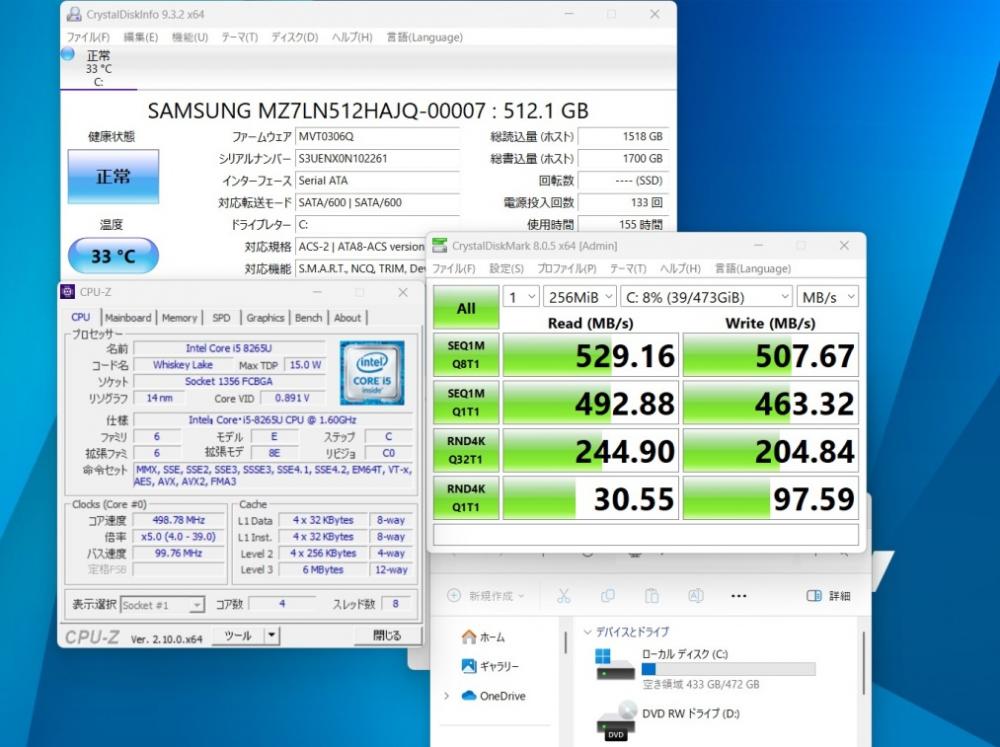
Task: Switch to the Graphics tab in CPU-Z
Action: click(x=265, y=317)
